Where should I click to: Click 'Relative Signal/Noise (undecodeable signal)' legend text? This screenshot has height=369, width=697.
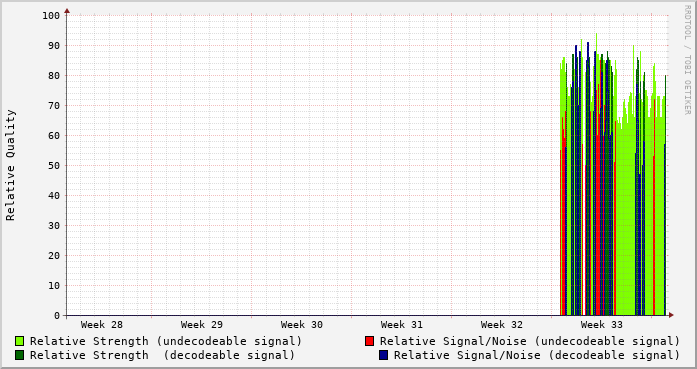click(529, 341)
